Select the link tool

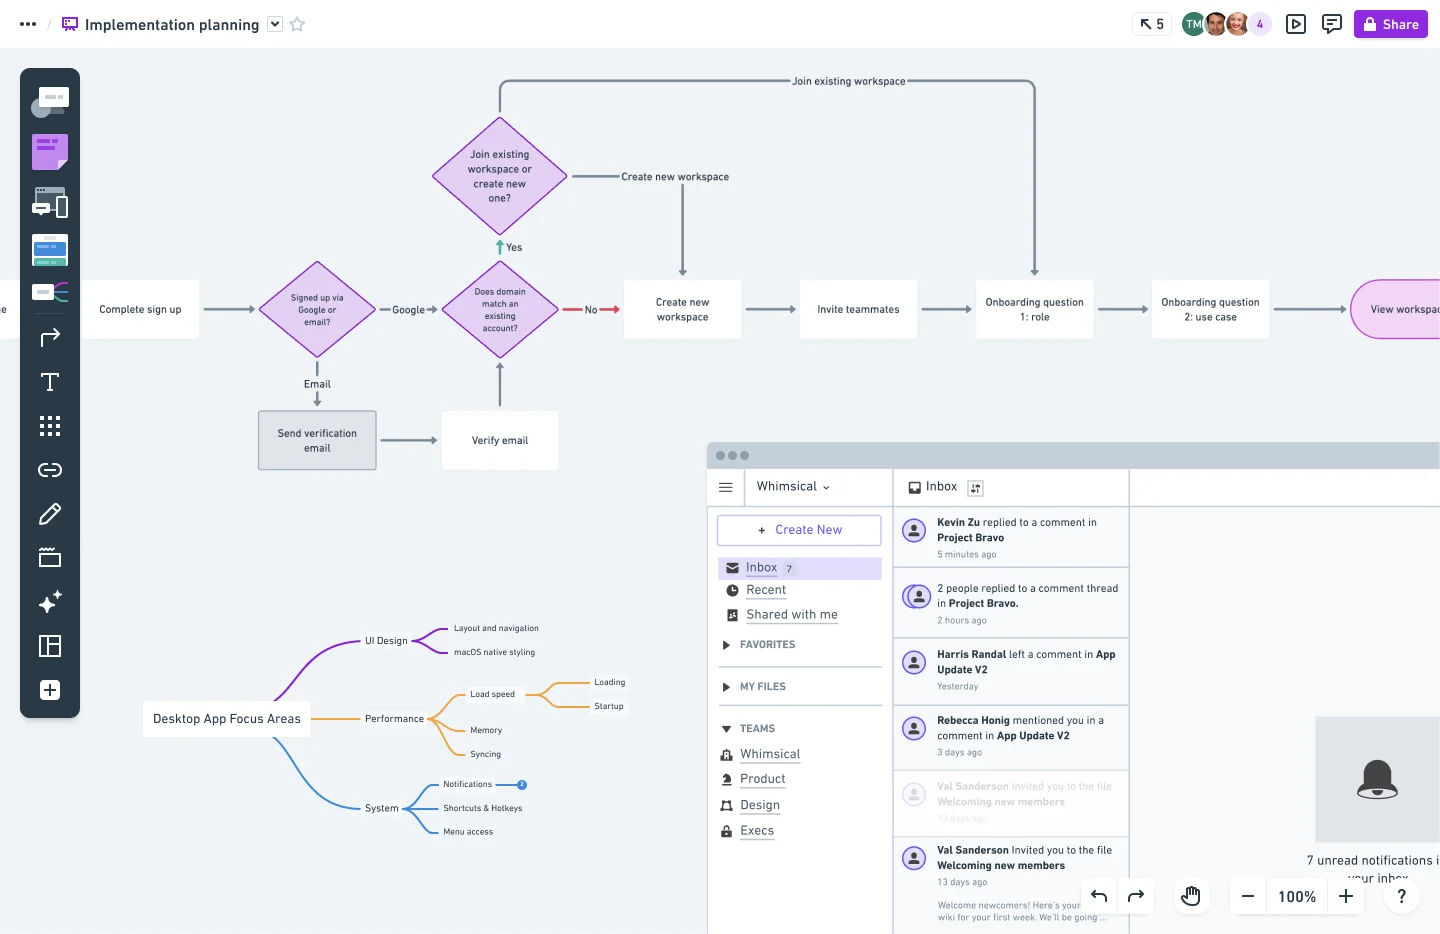coord(49,470)
